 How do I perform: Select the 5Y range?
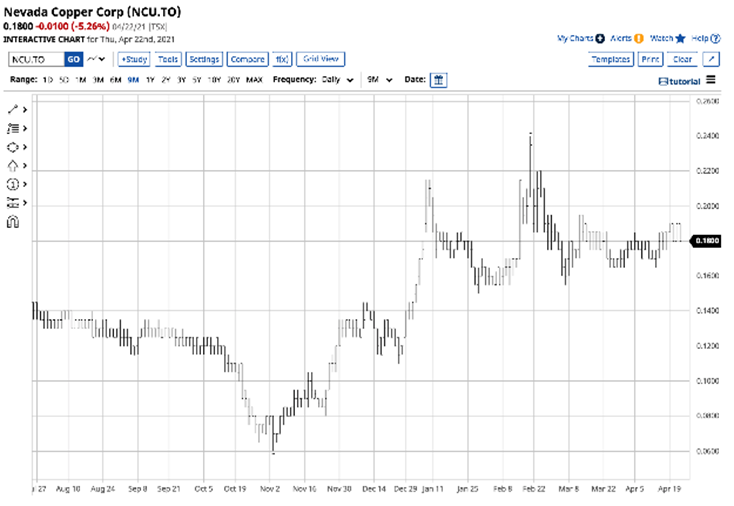(197, 80)
